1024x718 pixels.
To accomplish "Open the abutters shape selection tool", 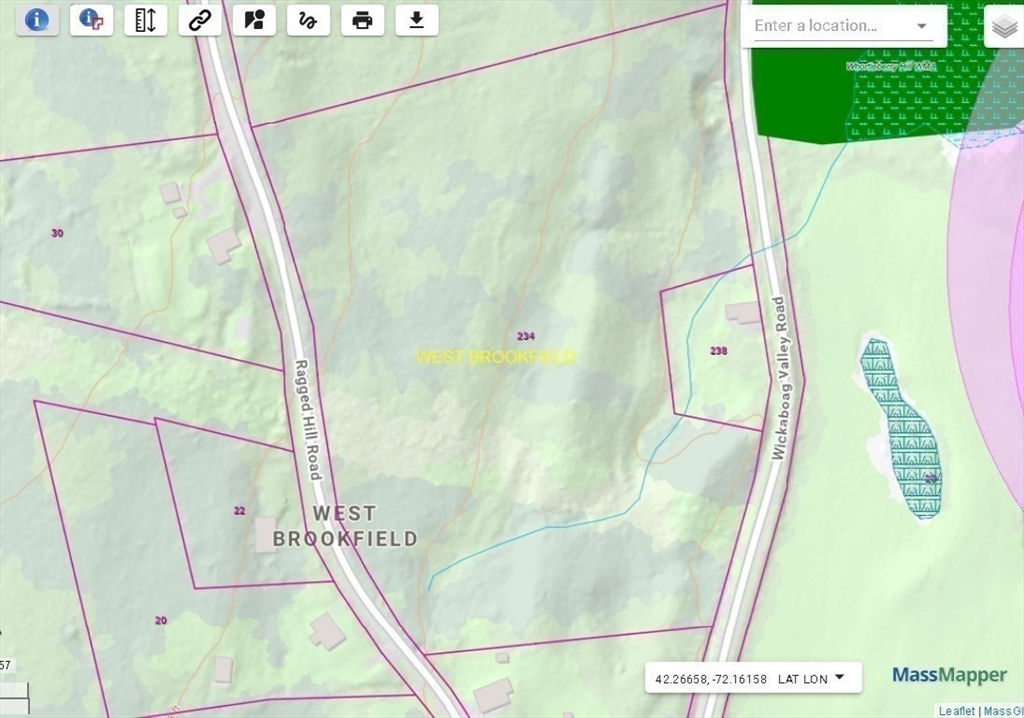I will pyautogui.click(x=254, y=20).
